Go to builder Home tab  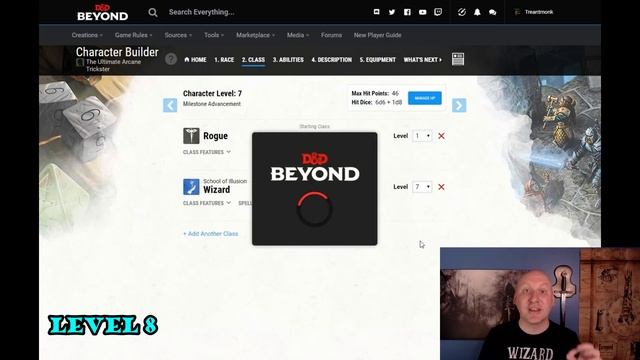tap(195, 60)
